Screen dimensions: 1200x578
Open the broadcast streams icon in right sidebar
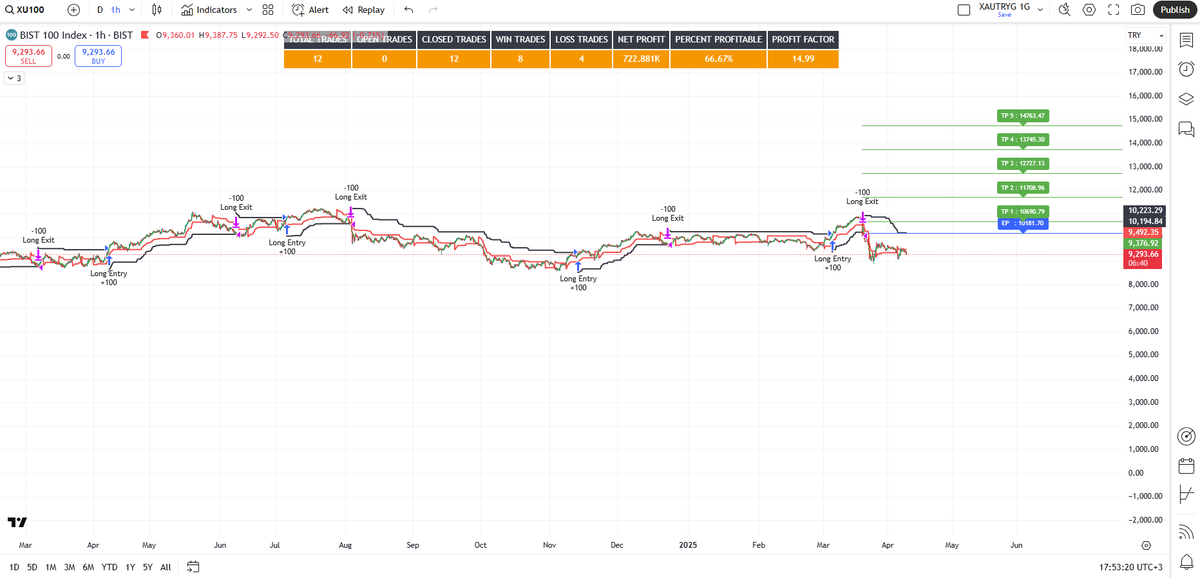pyautogui.click(x=1186, y=531)
